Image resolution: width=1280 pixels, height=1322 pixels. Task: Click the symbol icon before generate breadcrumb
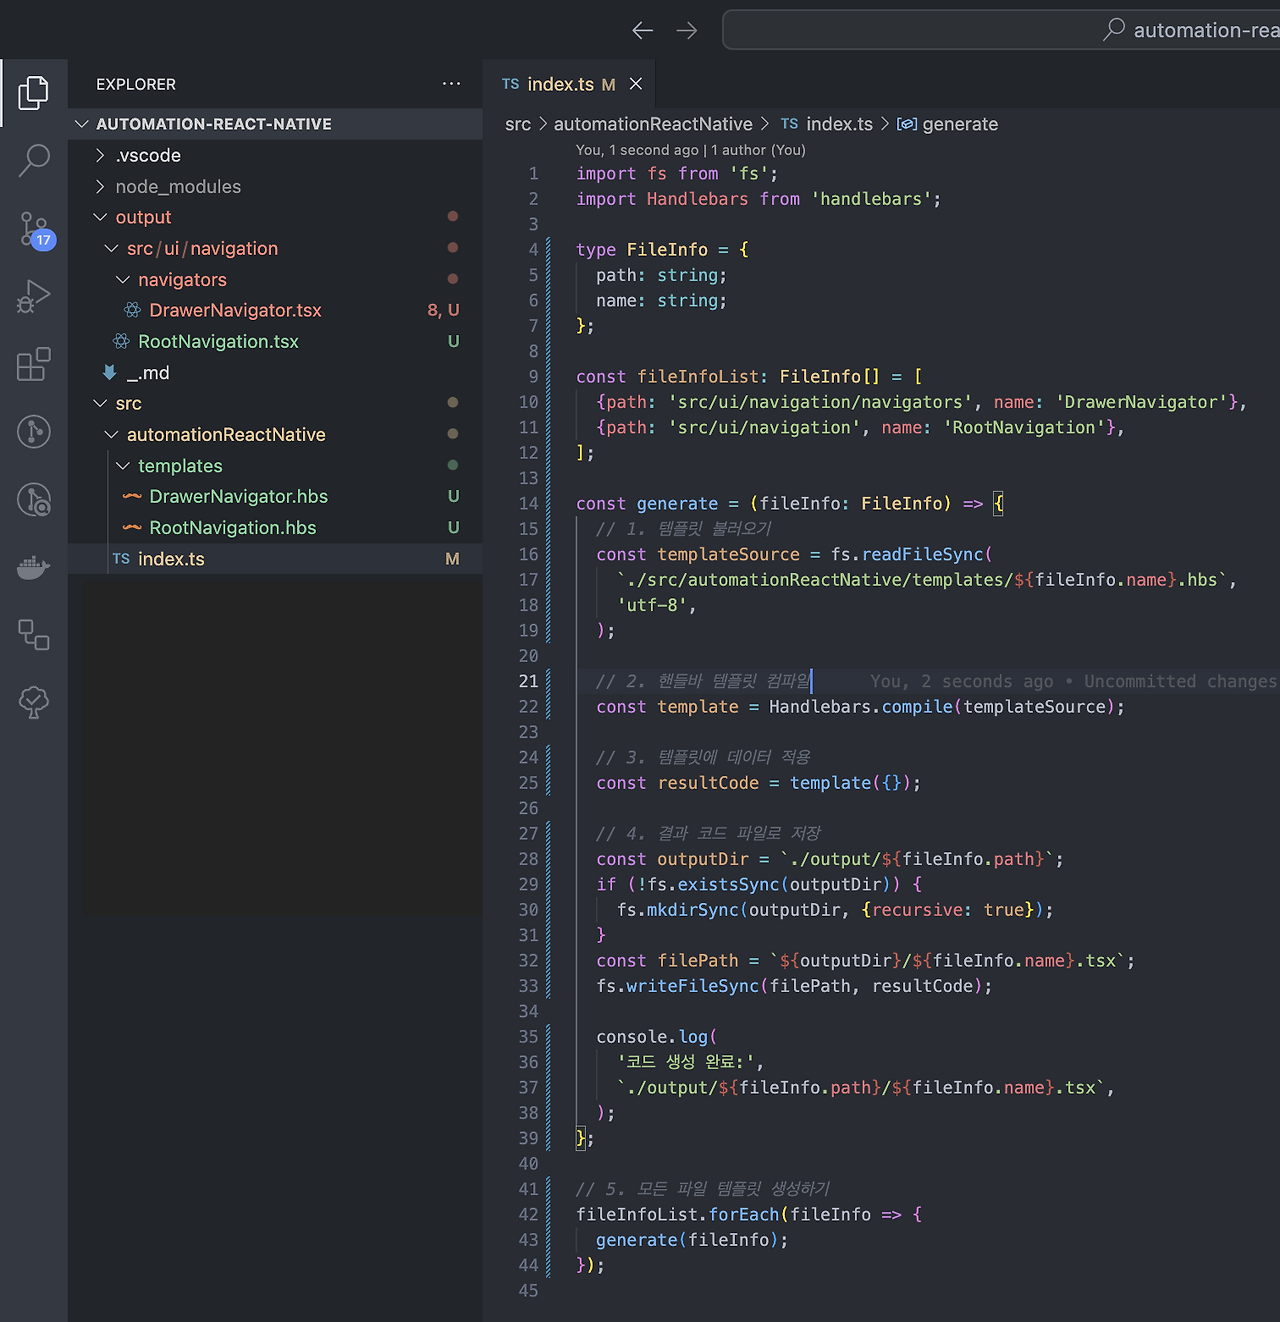point(907,124)
